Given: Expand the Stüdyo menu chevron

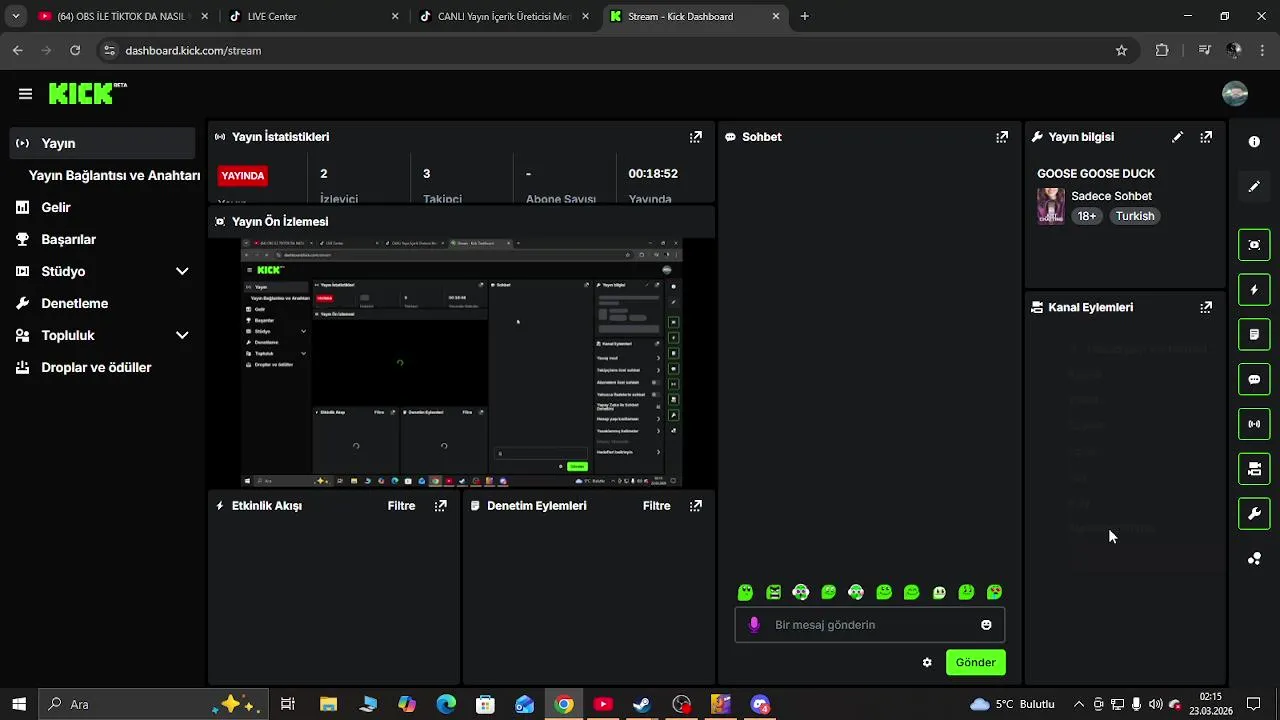Looking at the screenshot, I should point(182,271).
